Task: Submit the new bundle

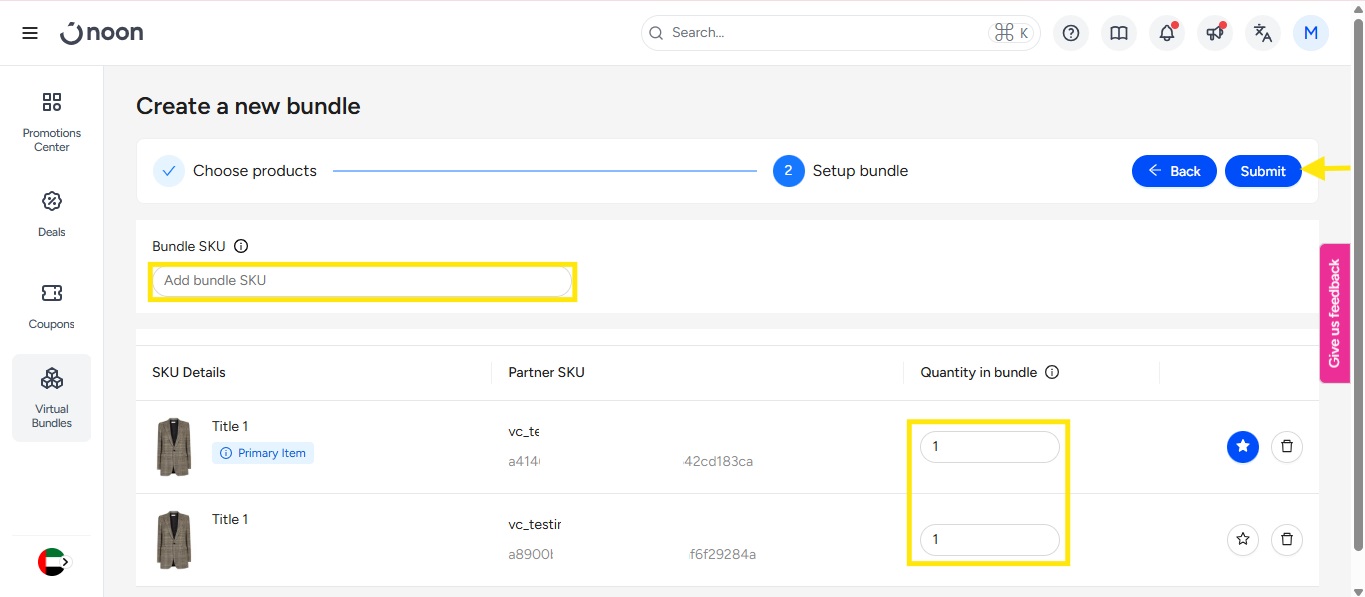Action: point(1263,171)
